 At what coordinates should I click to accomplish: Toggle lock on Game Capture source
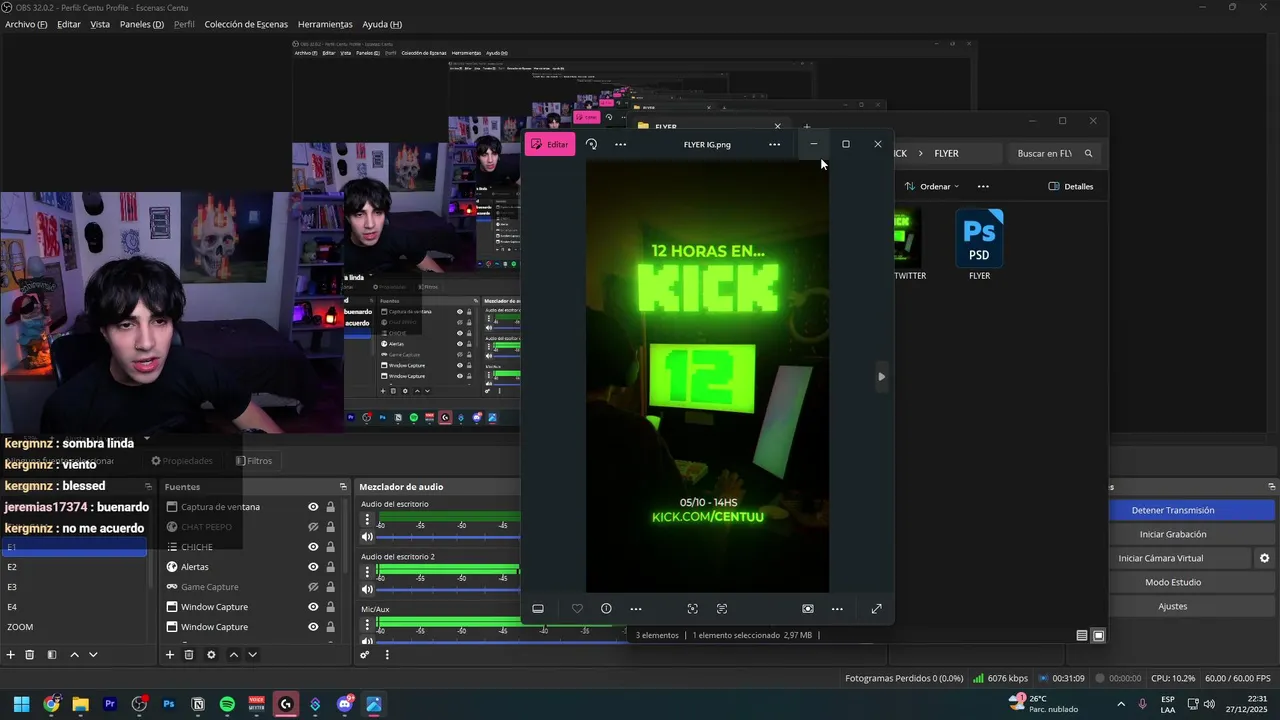coord(330,587)
